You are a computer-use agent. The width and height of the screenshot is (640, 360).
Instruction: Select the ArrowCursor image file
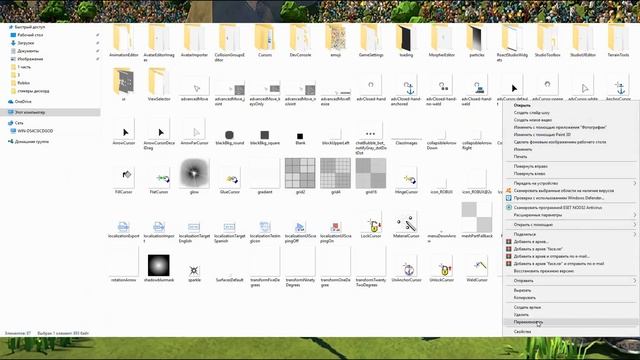point(124,132)
